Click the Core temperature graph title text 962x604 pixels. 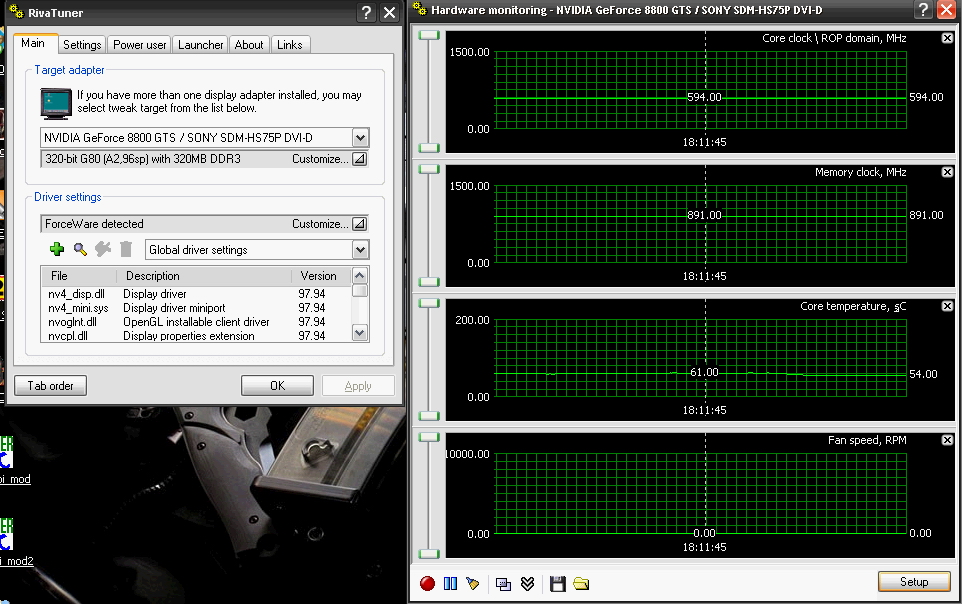click(x=853, y=306)
